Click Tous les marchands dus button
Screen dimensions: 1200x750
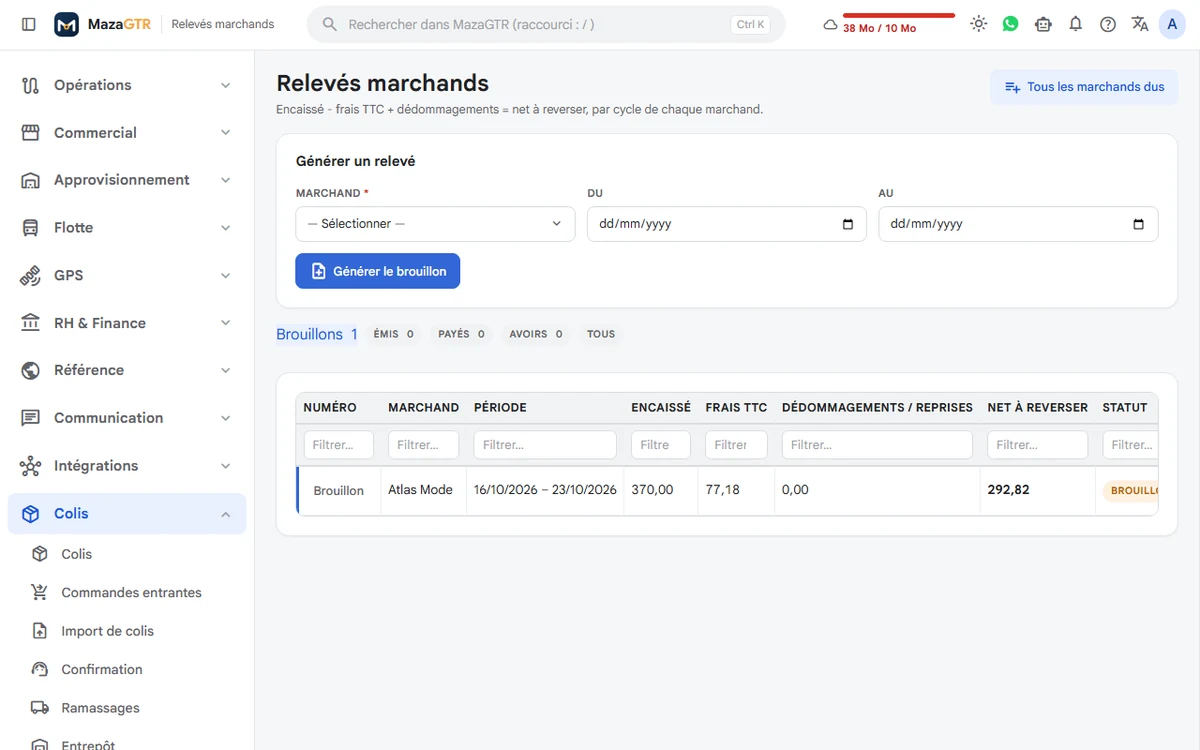(1084, 87)
